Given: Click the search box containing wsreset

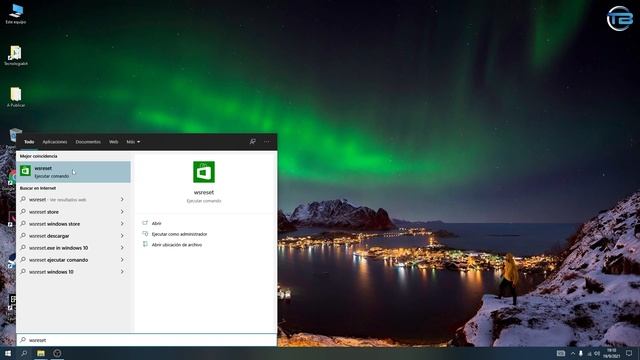Looking at the screenshot, I should [x=147, y=340].
